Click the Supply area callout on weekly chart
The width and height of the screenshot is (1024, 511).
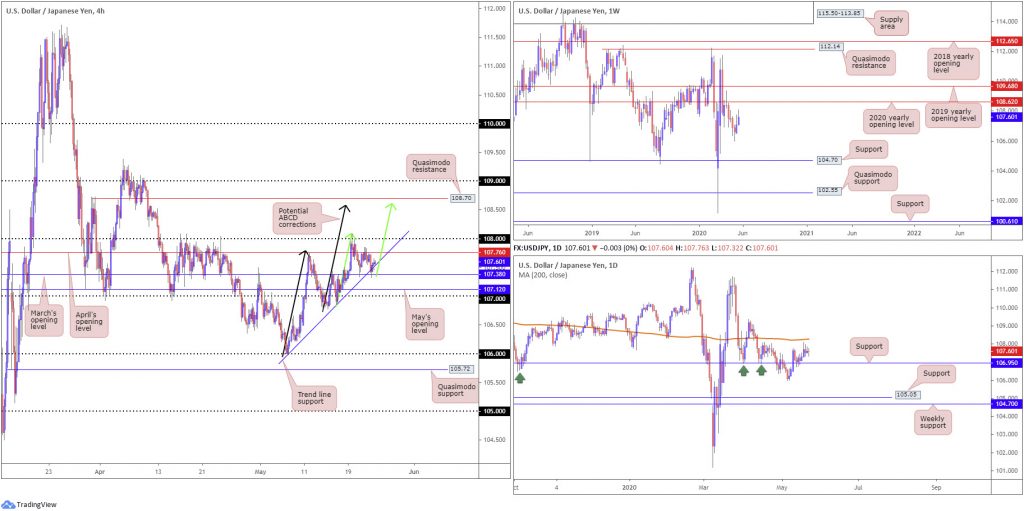(x=892, y=25)
